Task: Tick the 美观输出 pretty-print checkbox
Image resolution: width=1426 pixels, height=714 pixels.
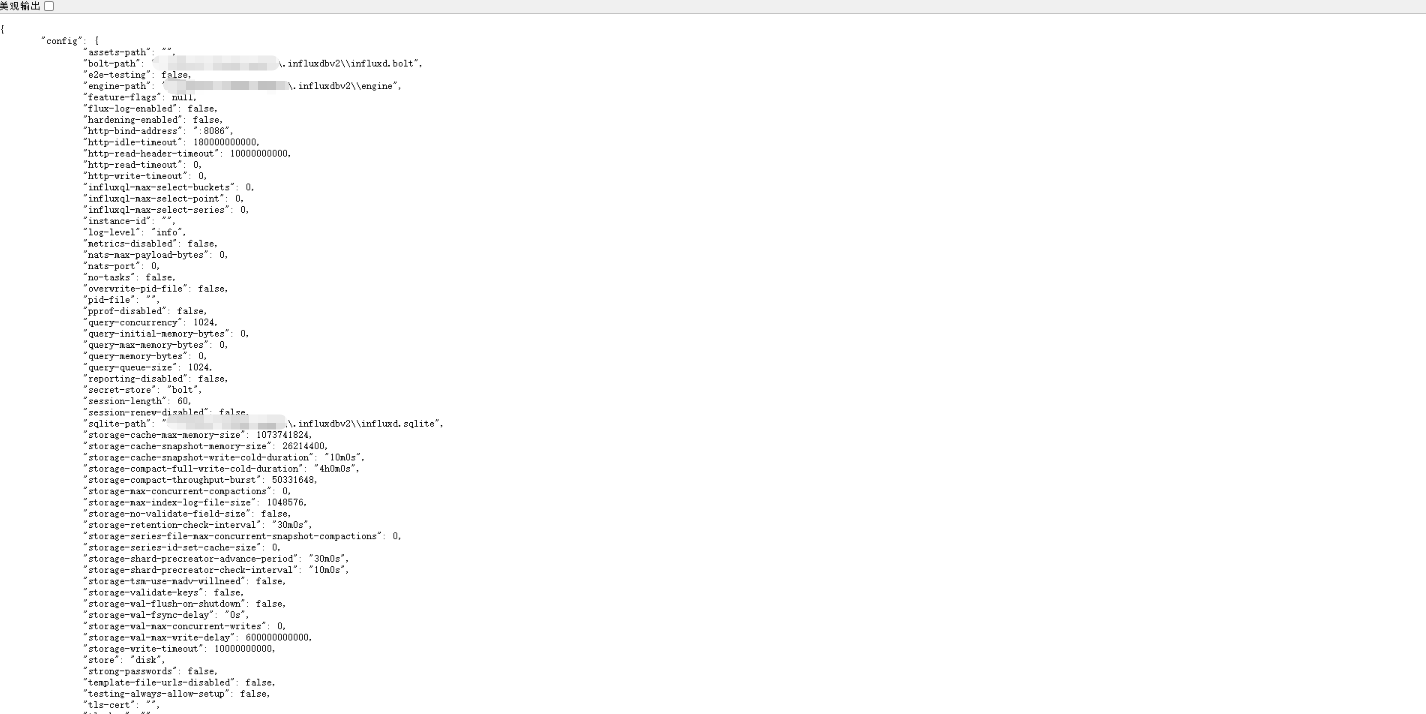Action: pyautogui.click(x=49, y=6)
